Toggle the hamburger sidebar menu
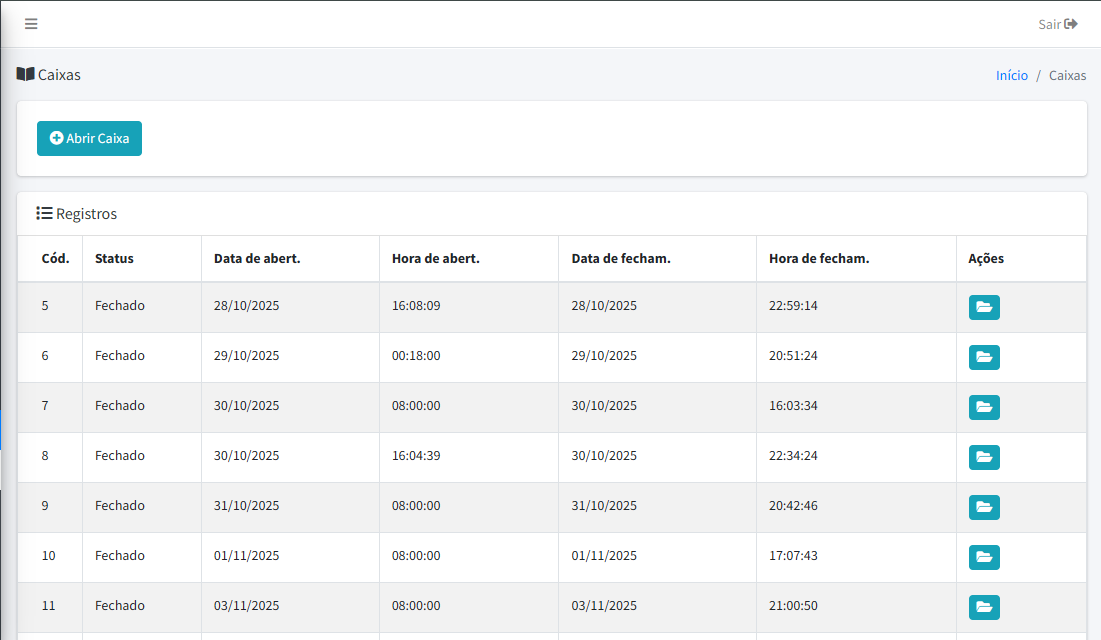Screen dimensions: 1101x640 click(31, 24)
